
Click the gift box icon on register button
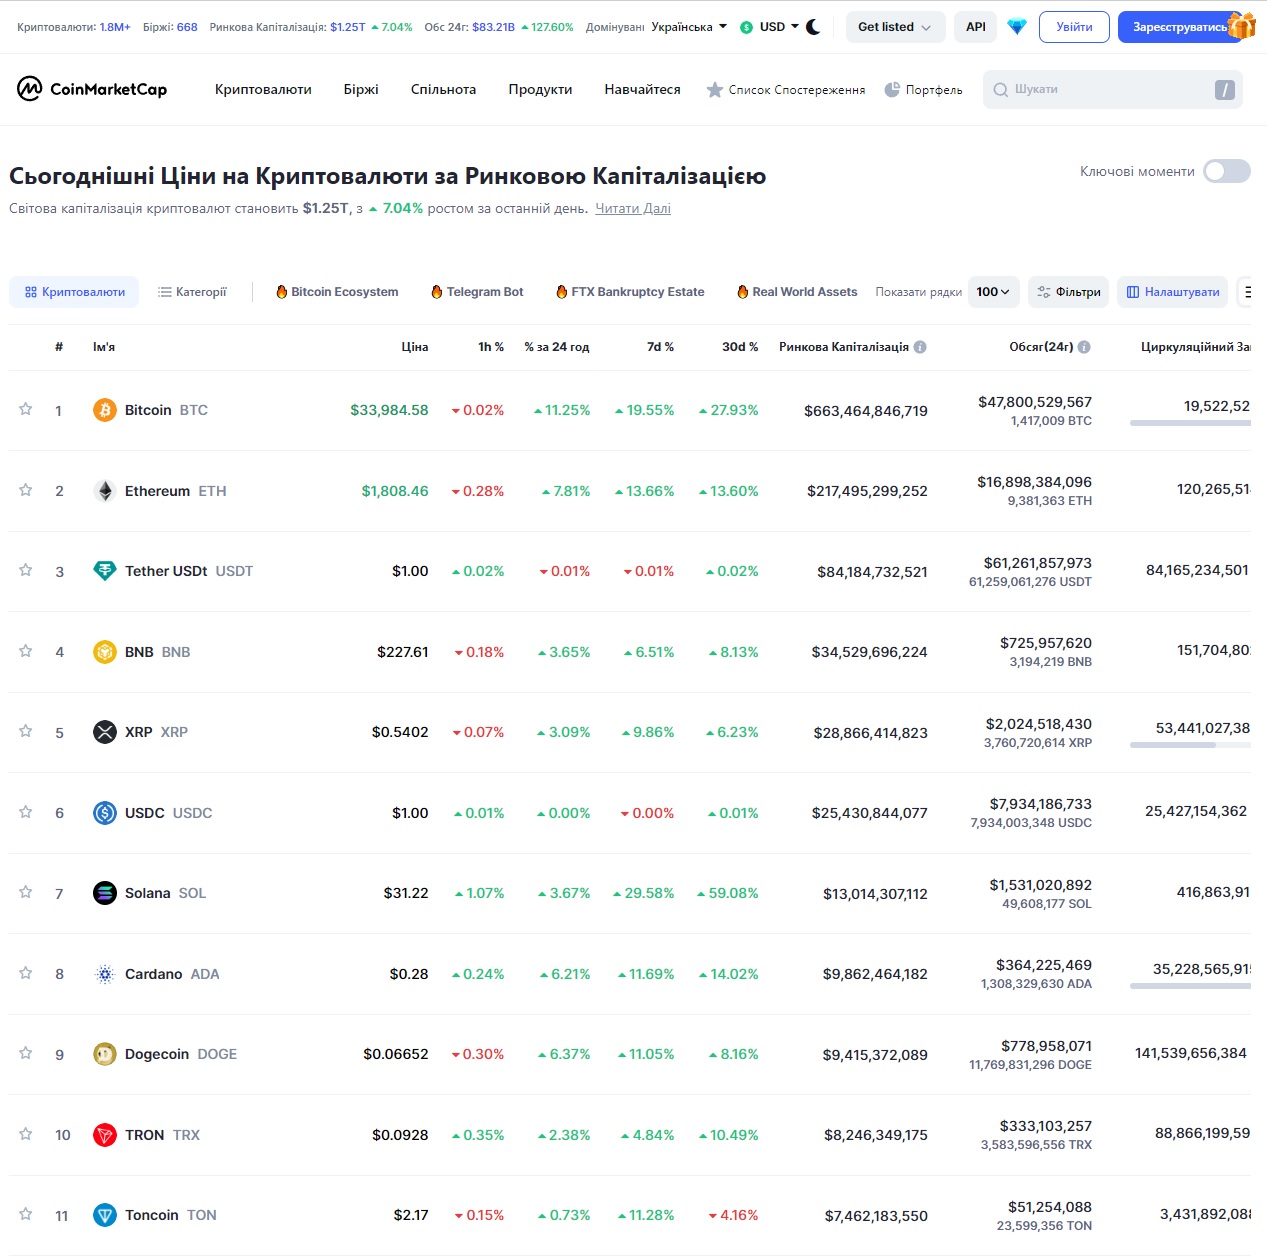[x=1241, y=25]
